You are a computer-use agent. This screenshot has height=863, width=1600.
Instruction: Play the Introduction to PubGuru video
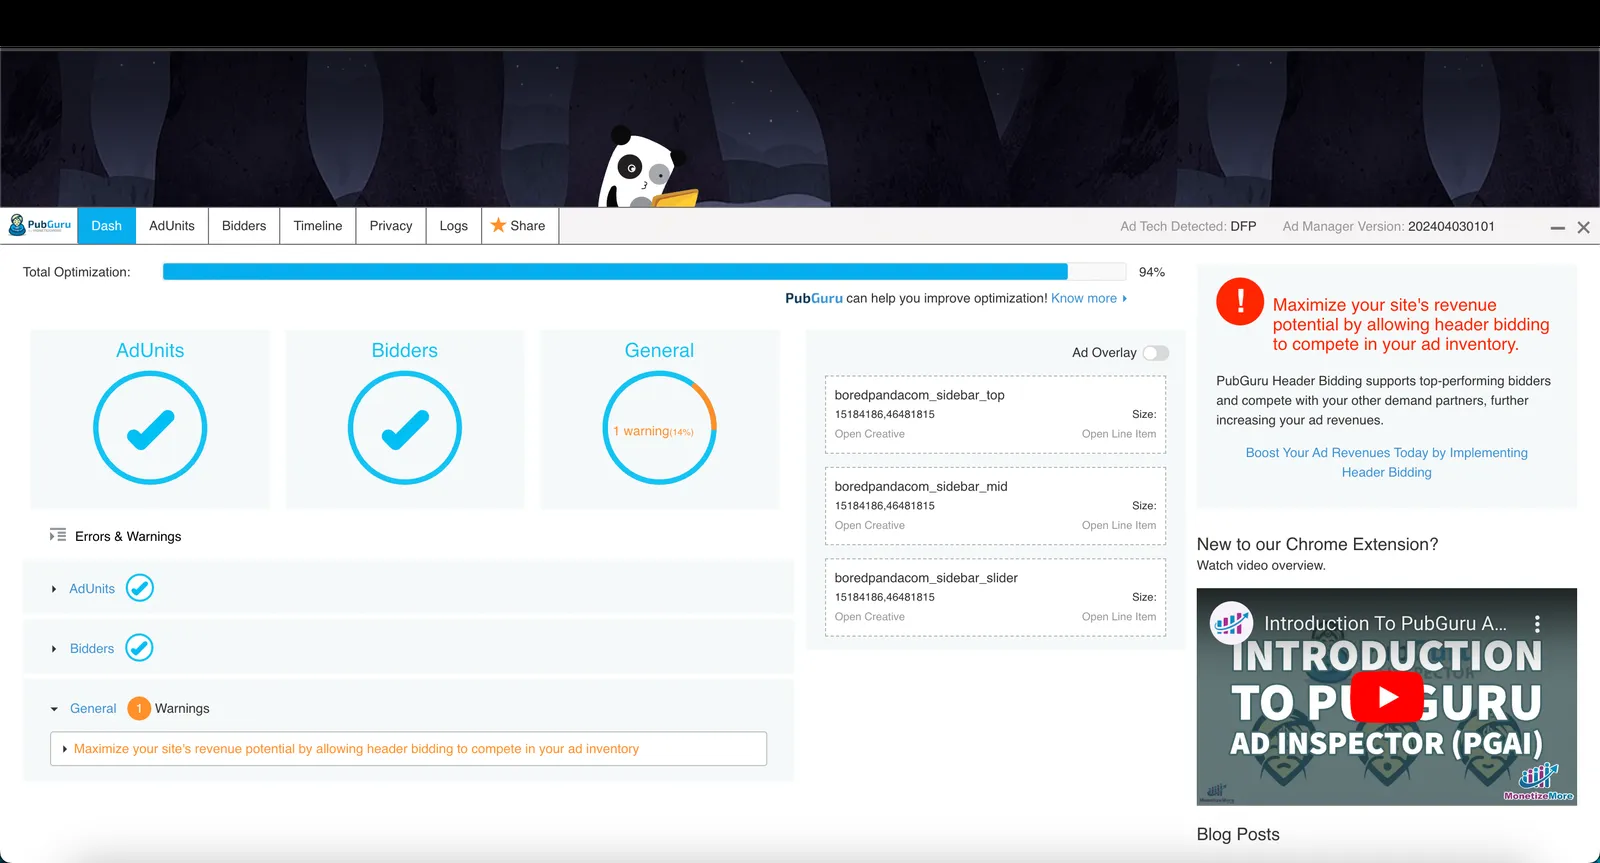(1387, 696)
